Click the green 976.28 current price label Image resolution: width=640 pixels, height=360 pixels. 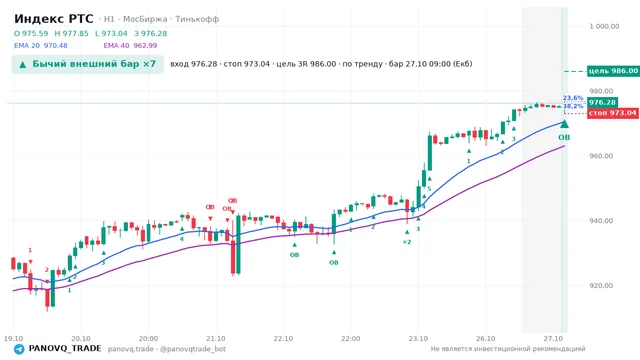click(602, 102)
